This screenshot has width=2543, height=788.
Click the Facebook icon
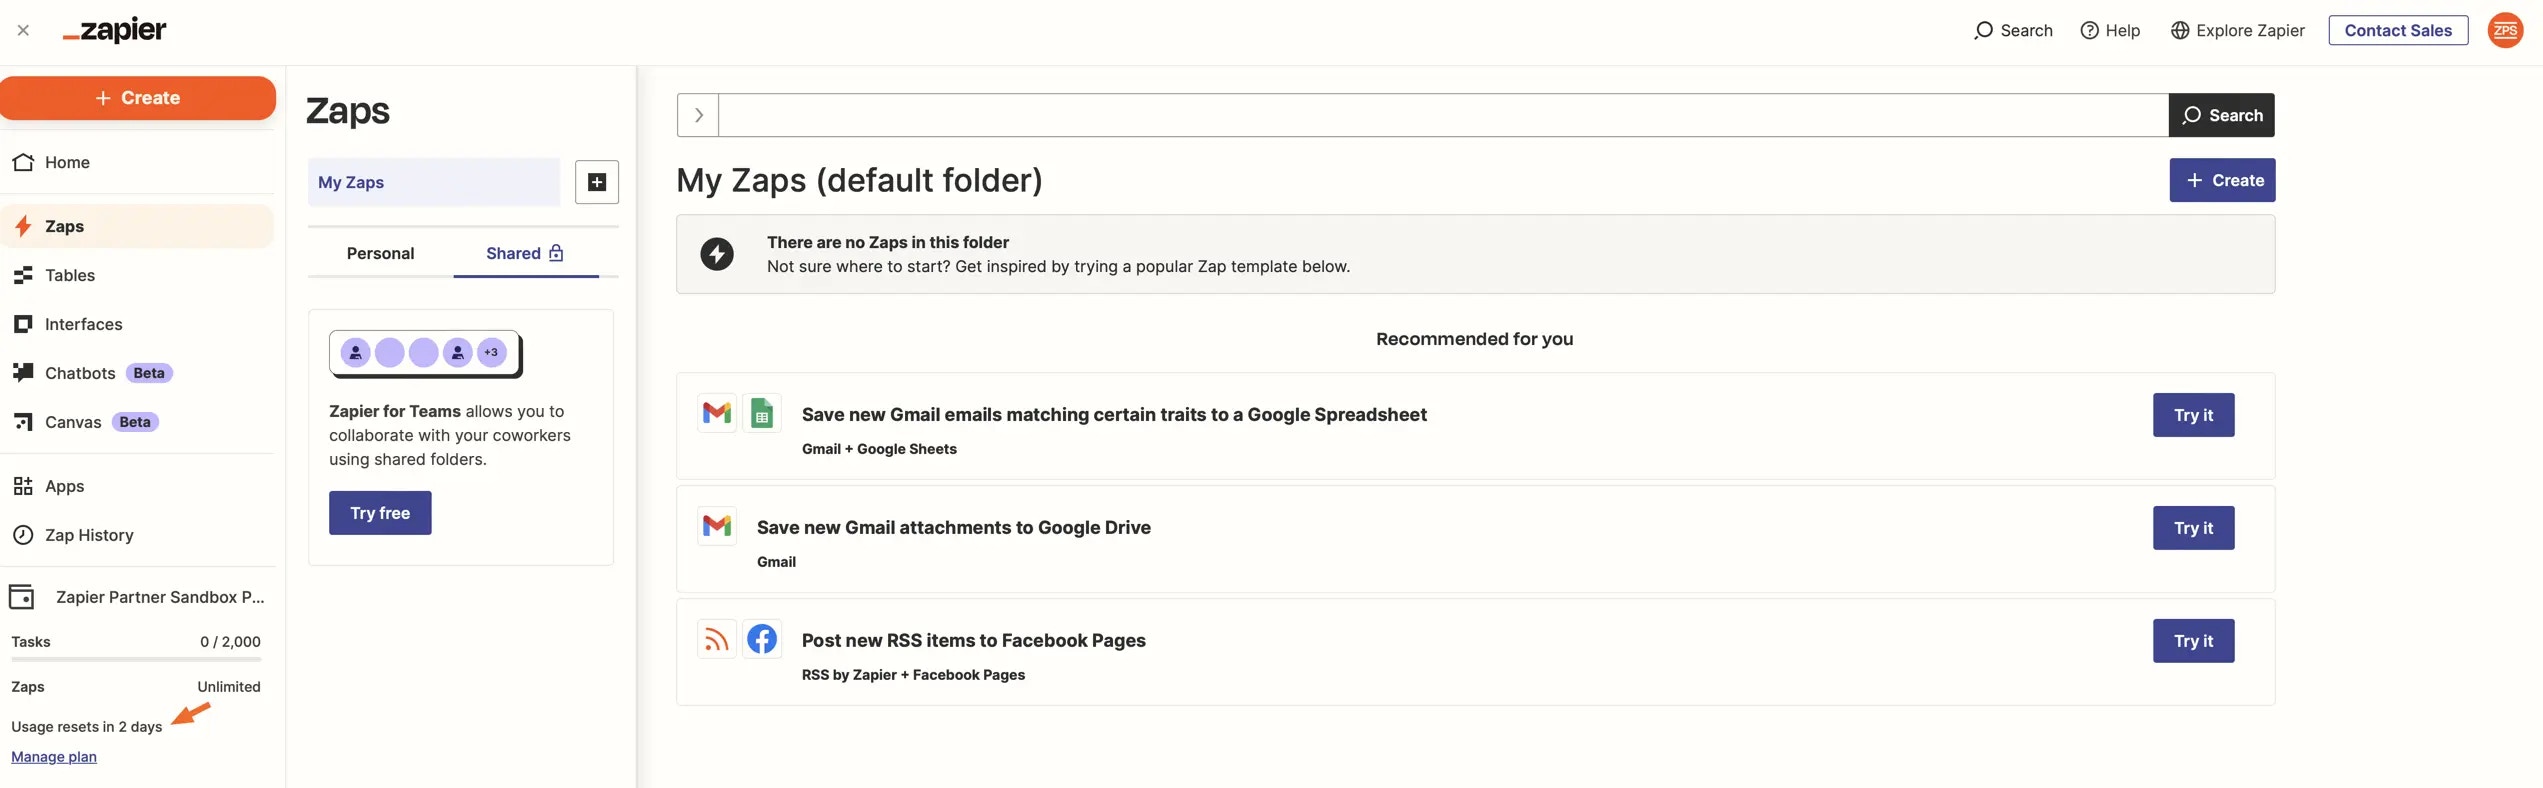tap(762, 639)
